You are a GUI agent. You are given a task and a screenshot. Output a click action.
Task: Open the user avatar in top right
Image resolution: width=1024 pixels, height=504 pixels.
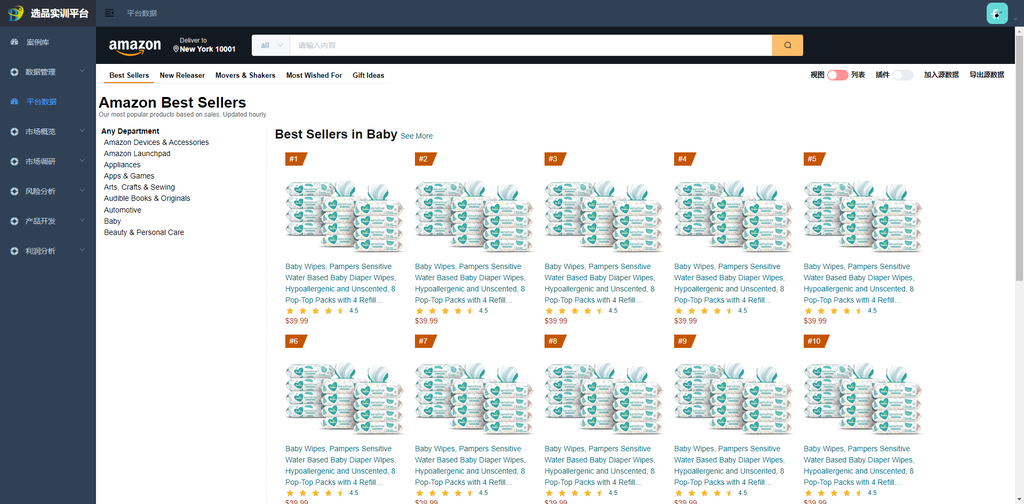pyautogui.click(x=997, y=13)
